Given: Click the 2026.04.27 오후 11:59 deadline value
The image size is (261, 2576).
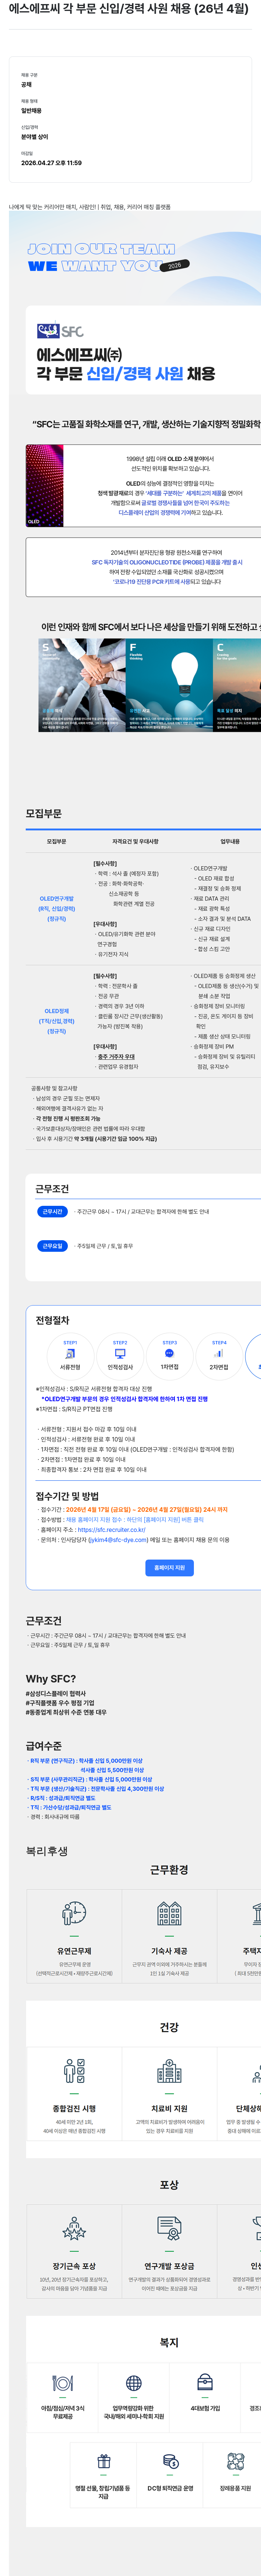Looking at the screenshot, I should pos(52,163).
